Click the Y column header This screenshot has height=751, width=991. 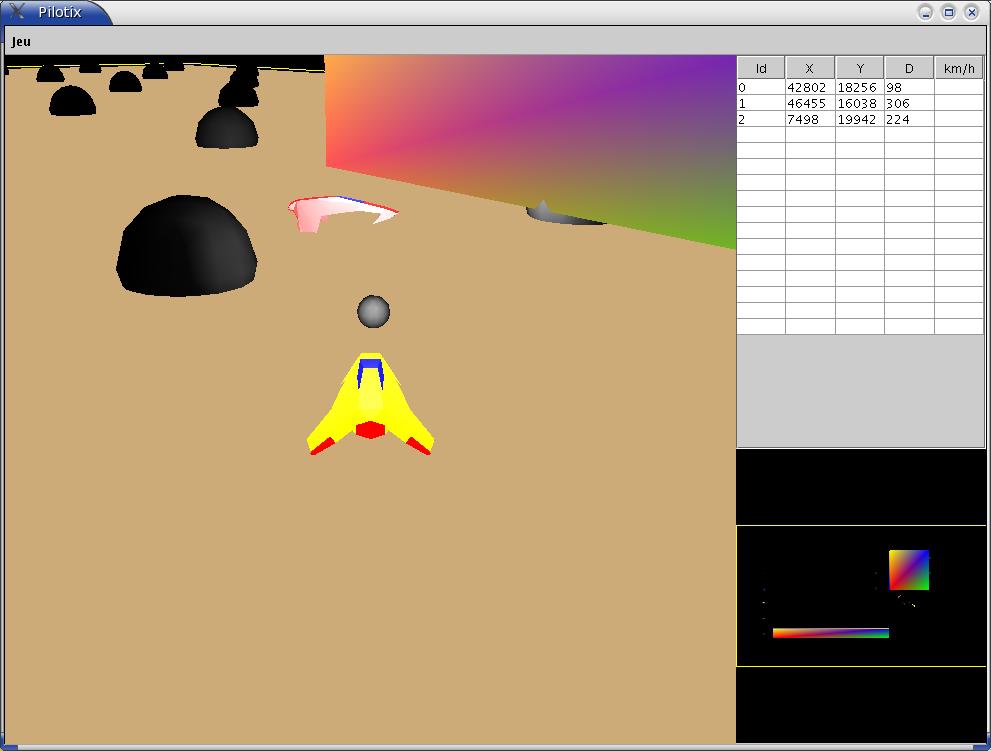click(860, 68)
